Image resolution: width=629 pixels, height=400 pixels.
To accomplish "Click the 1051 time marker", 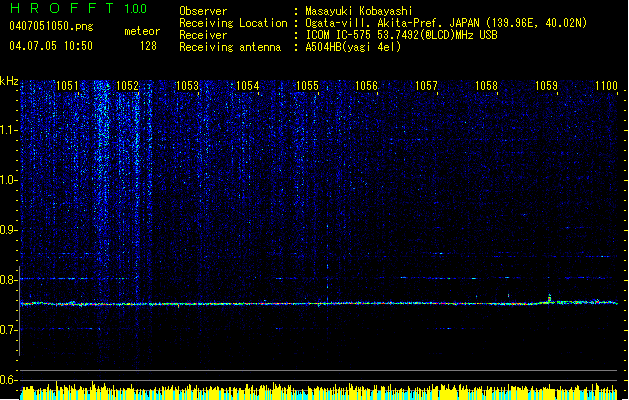I will tap(67, 86).
